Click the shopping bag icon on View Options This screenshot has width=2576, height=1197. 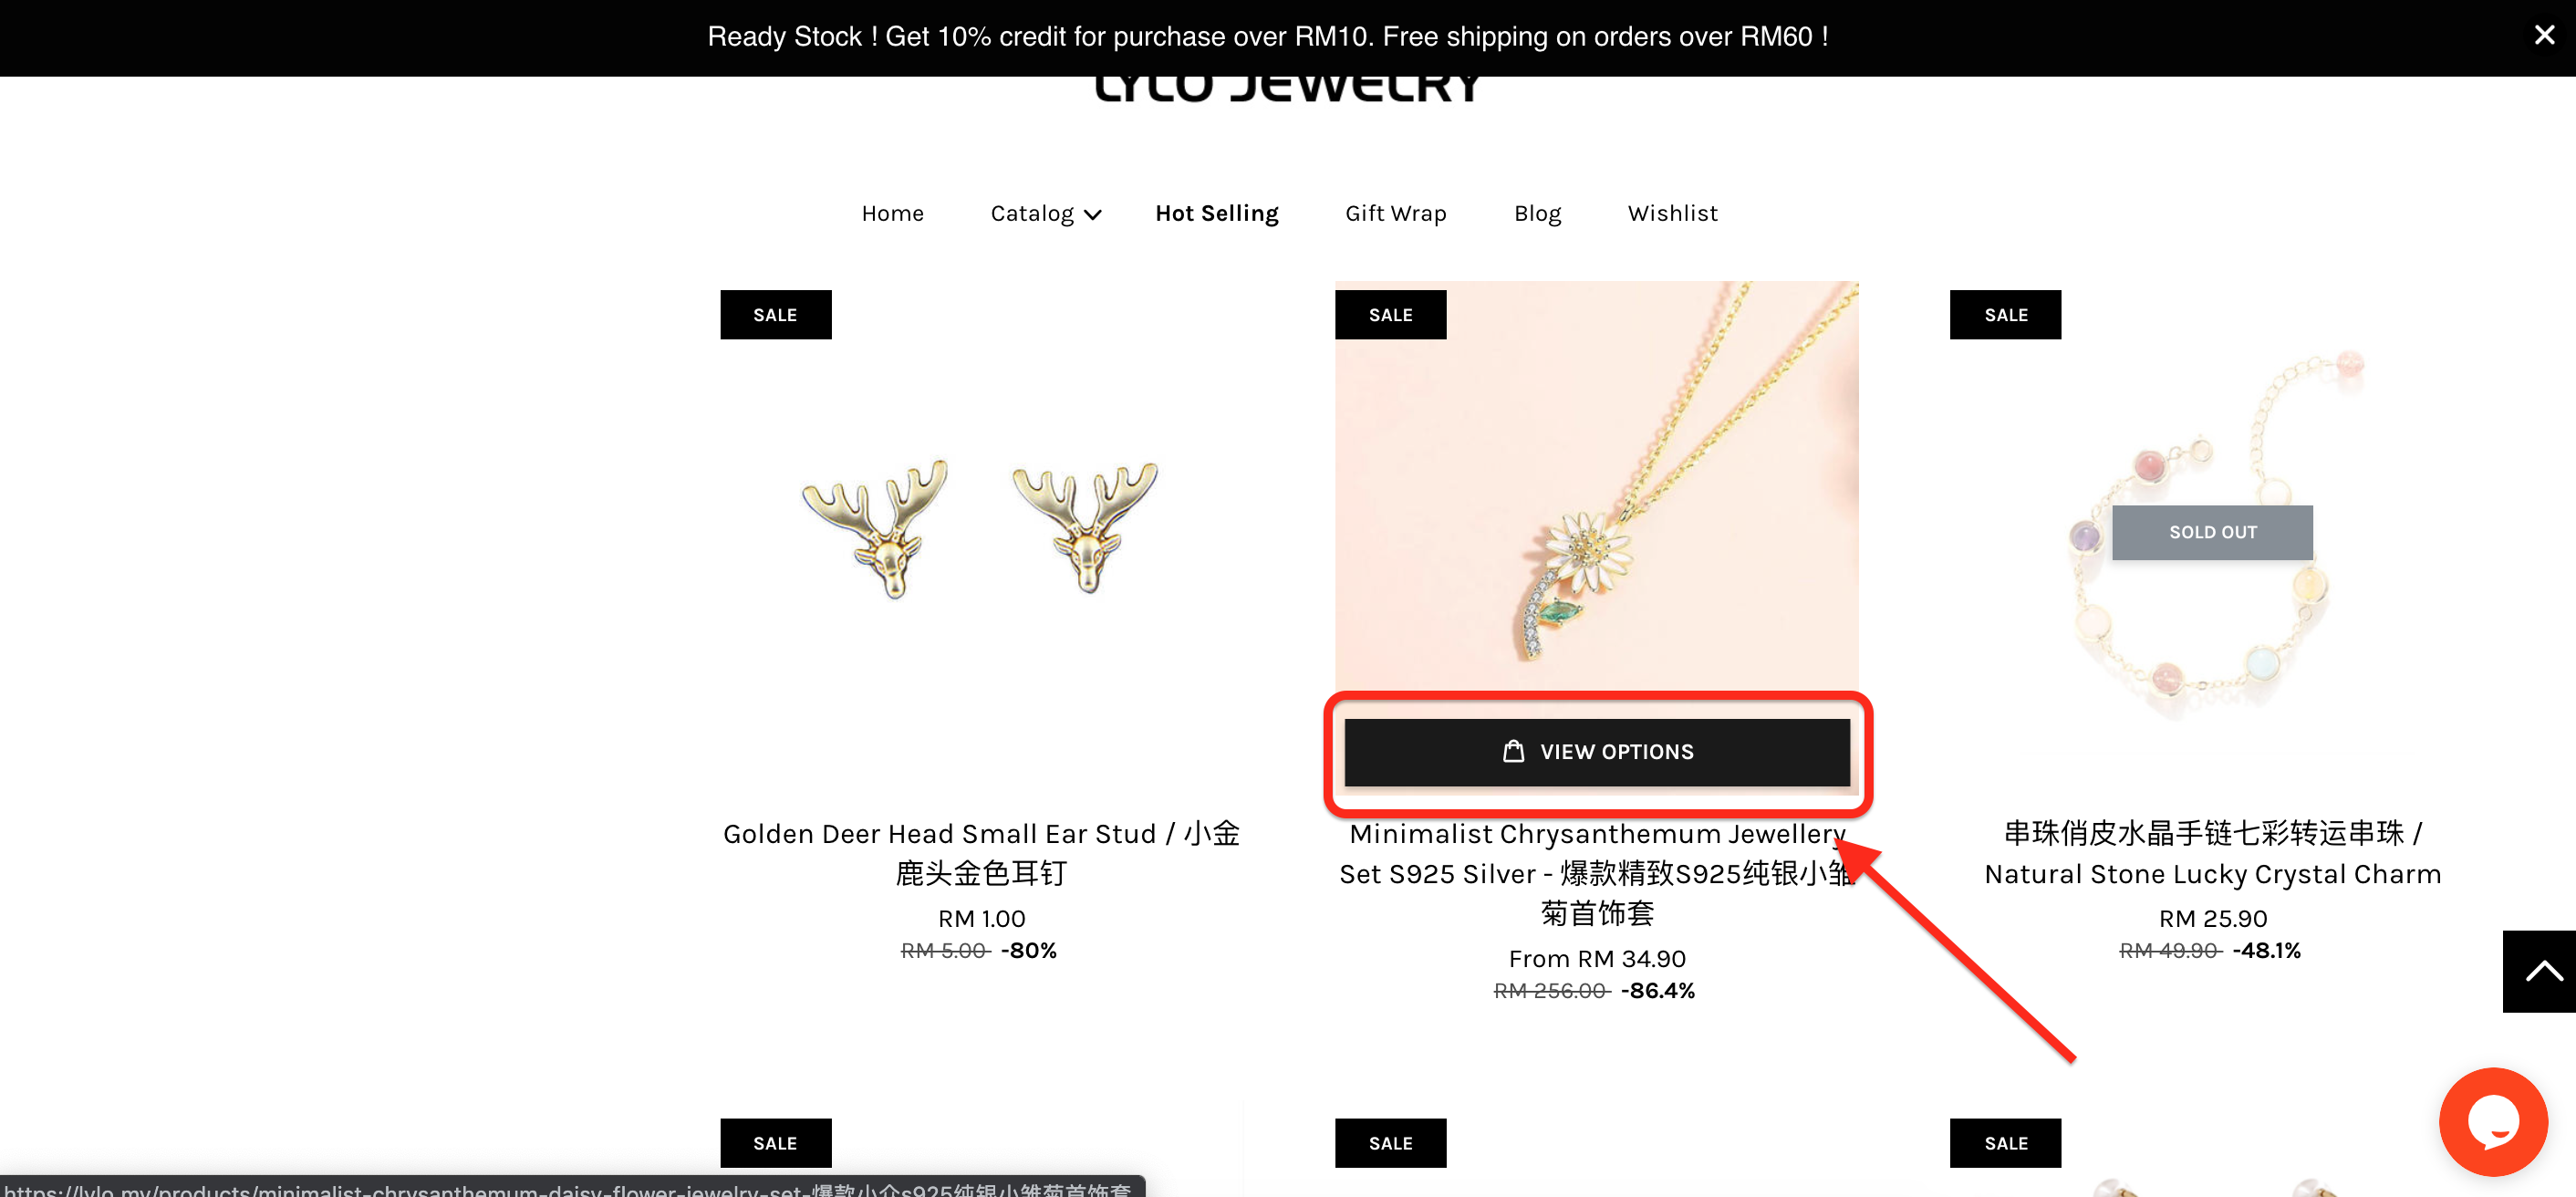(1513, 750)
